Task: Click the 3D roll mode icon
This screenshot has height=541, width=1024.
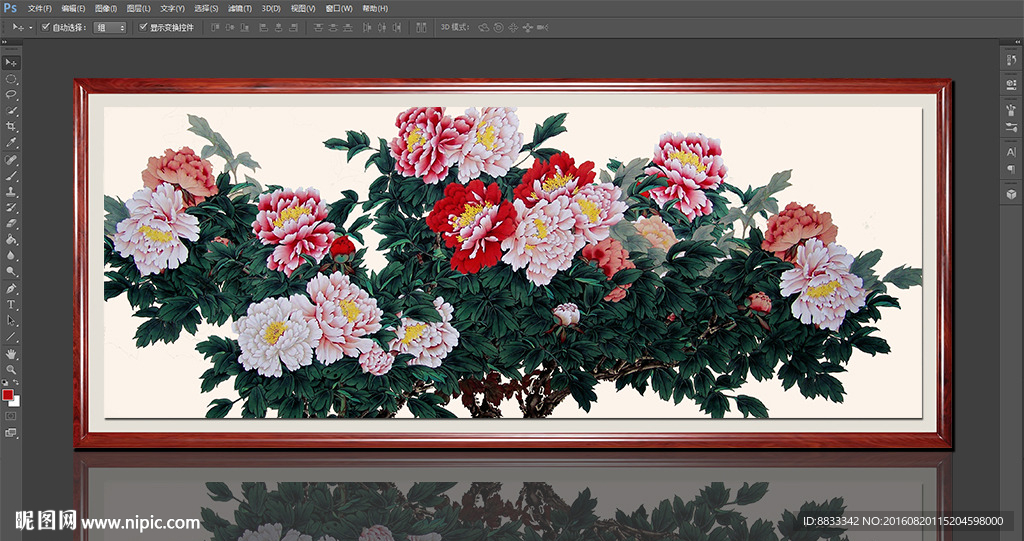Action: [499, 27]
